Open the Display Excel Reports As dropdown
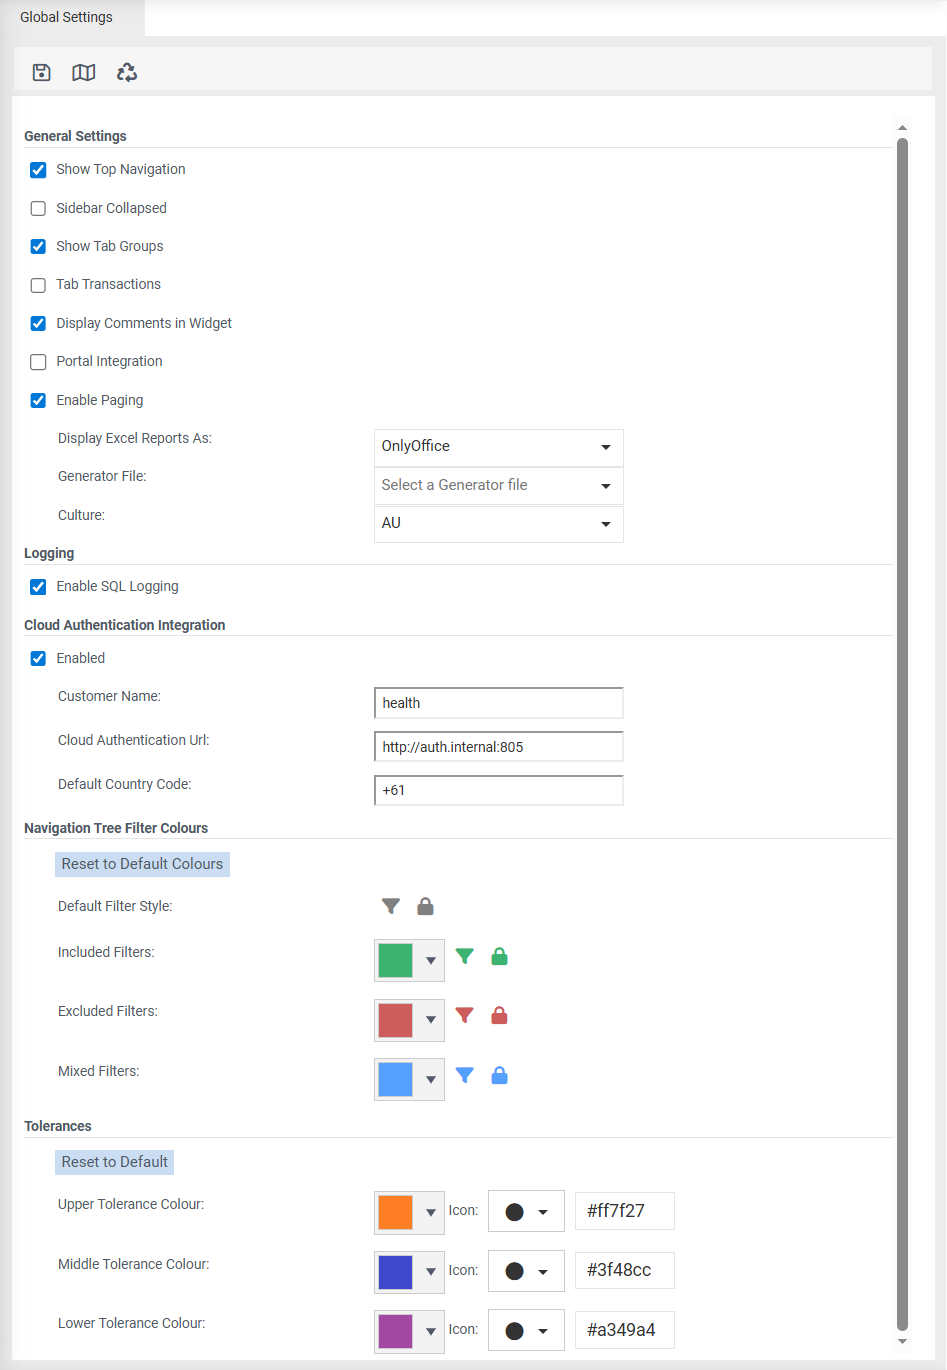 (605, 447)
